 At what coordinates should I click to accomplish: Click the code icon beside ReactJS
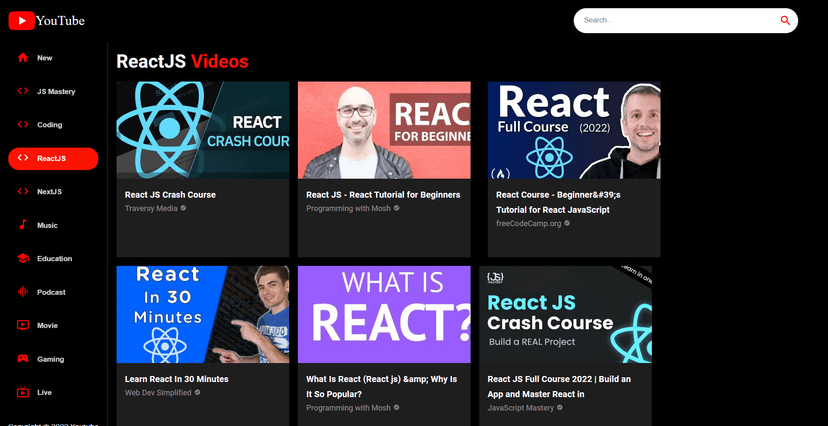coord(23,158)
